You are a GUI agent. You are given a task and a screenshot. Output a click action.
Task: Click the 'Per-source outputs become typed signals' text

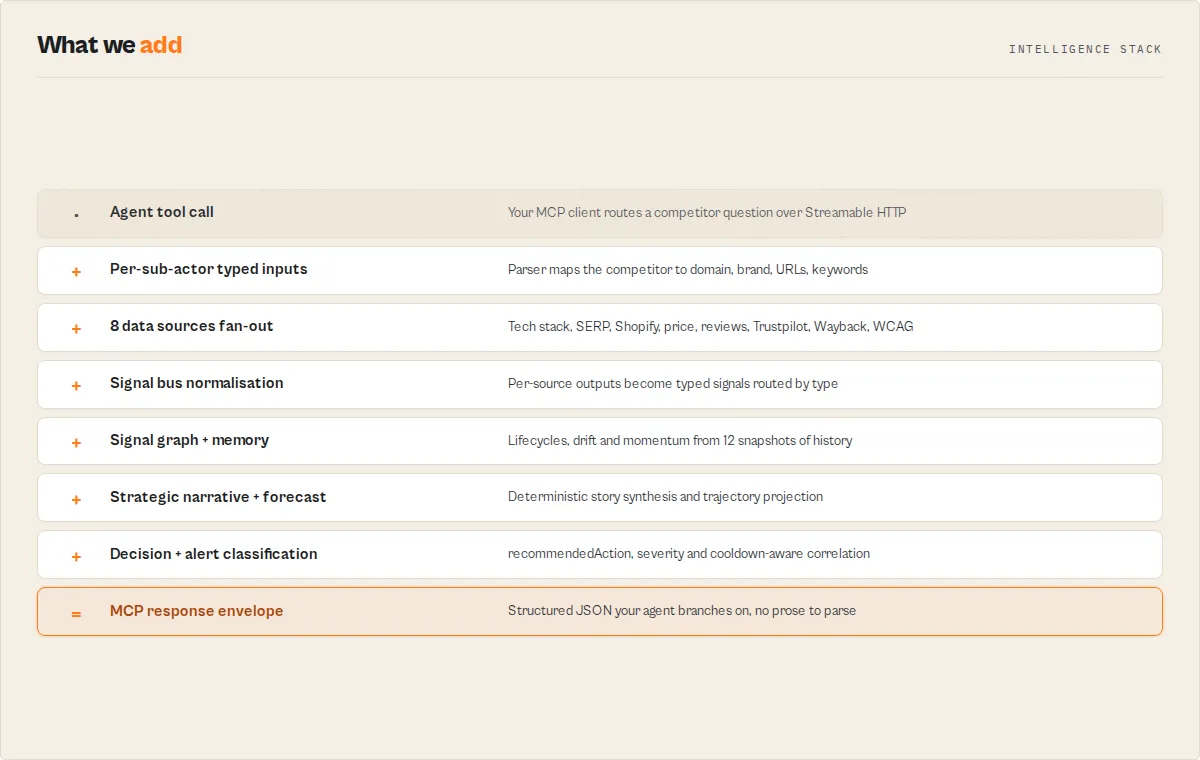pyautogui.click(x=673, y=383)
